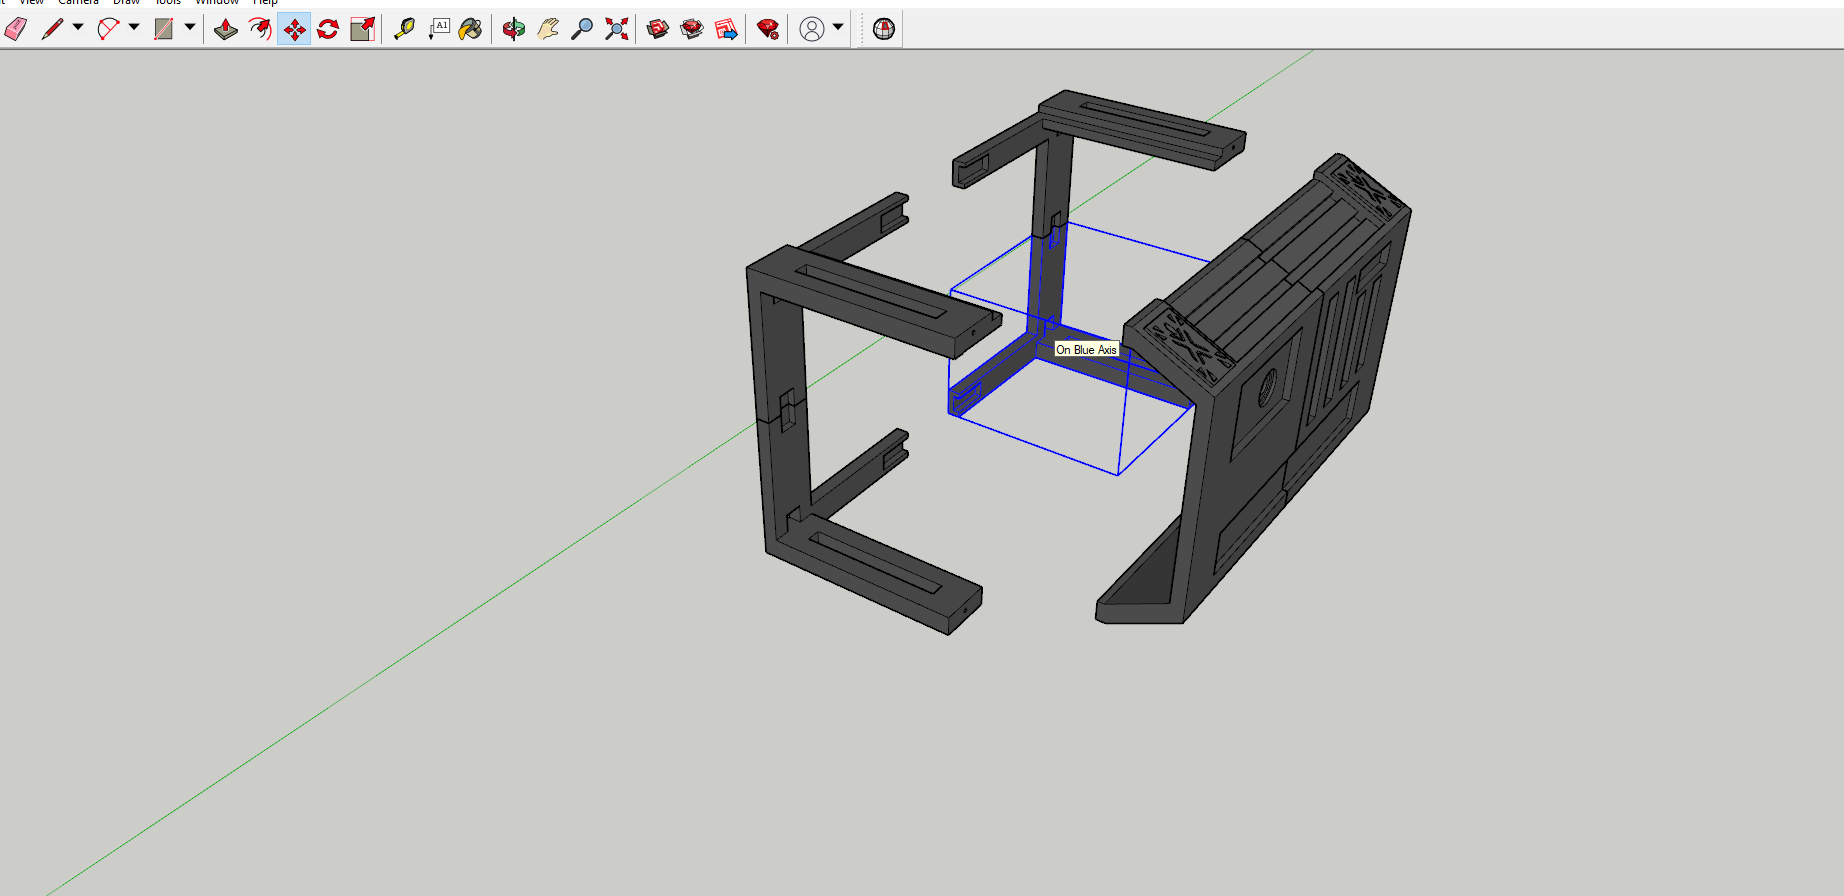Select the Paint Bucket tool
The image size is (1844, 896).
(470, 29)
